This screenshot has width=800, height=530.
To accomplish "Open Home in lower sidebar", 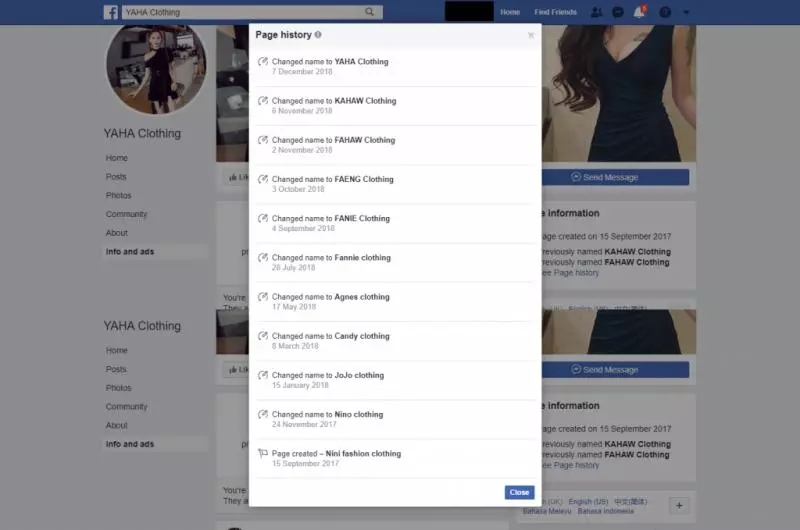I will click(x=117, y=350).
